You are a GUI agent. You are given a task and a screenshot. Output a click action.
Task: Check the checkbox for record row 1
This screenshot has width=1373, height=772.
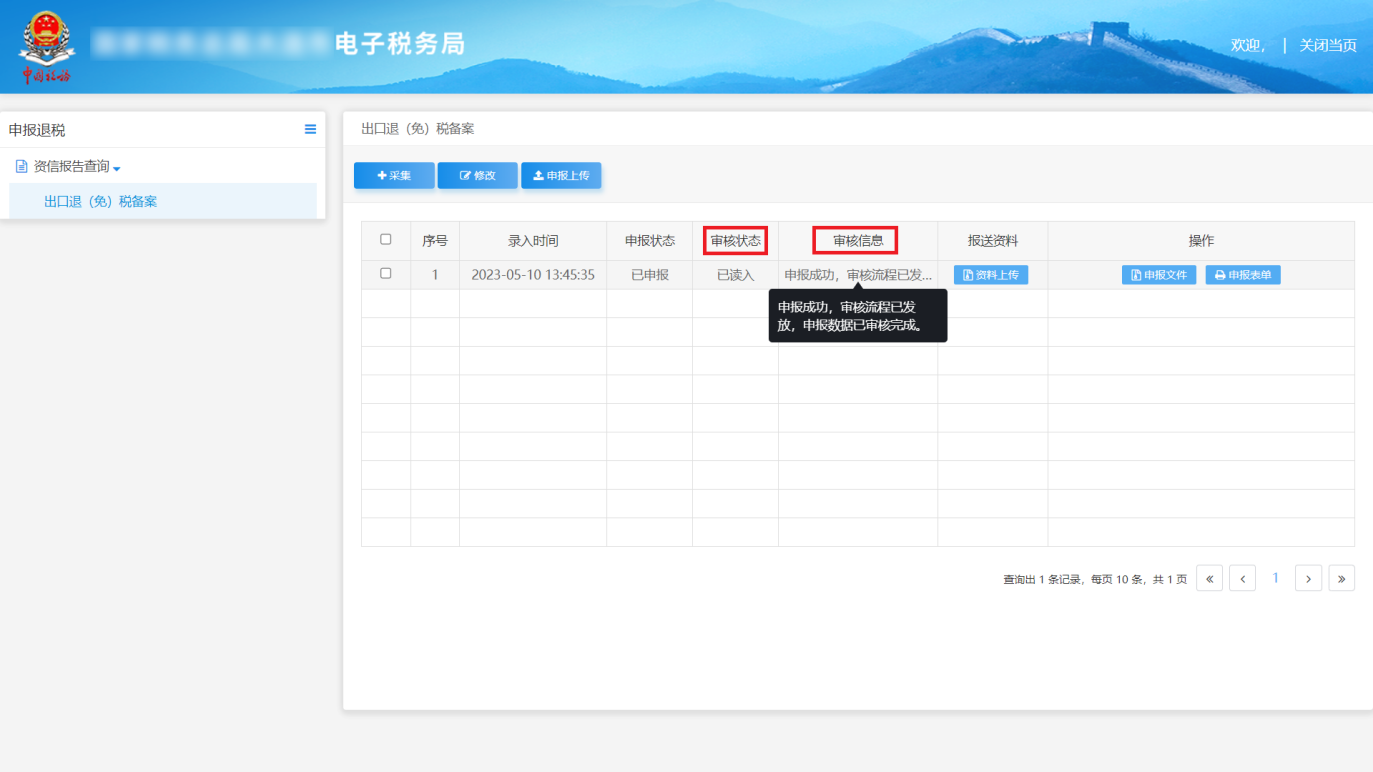(386, 274)
